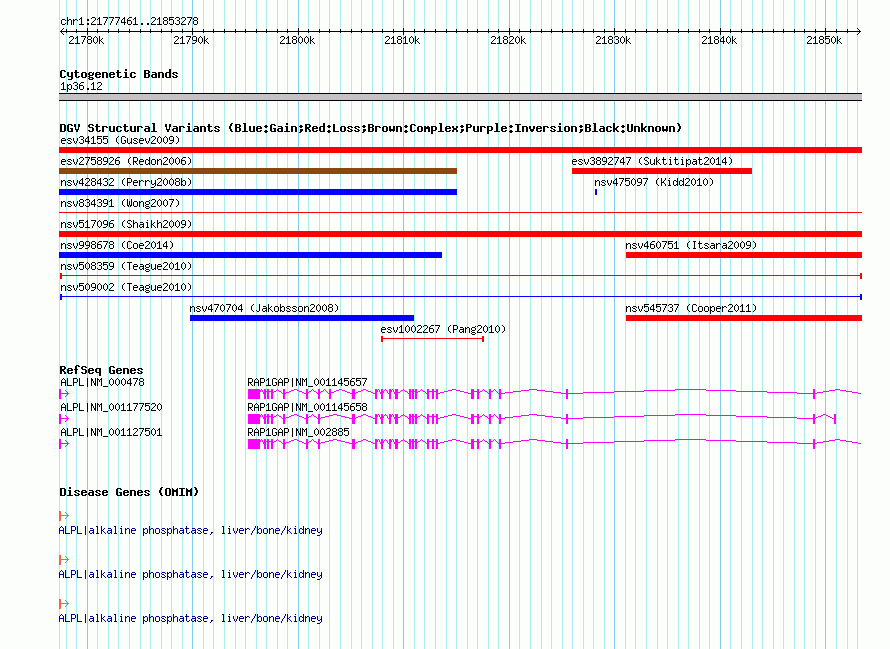The width and height of the screenshot is (890, 649).
Task: Click the nsv998678 (Coe2014) blue bar
Action: click(250, 255)
